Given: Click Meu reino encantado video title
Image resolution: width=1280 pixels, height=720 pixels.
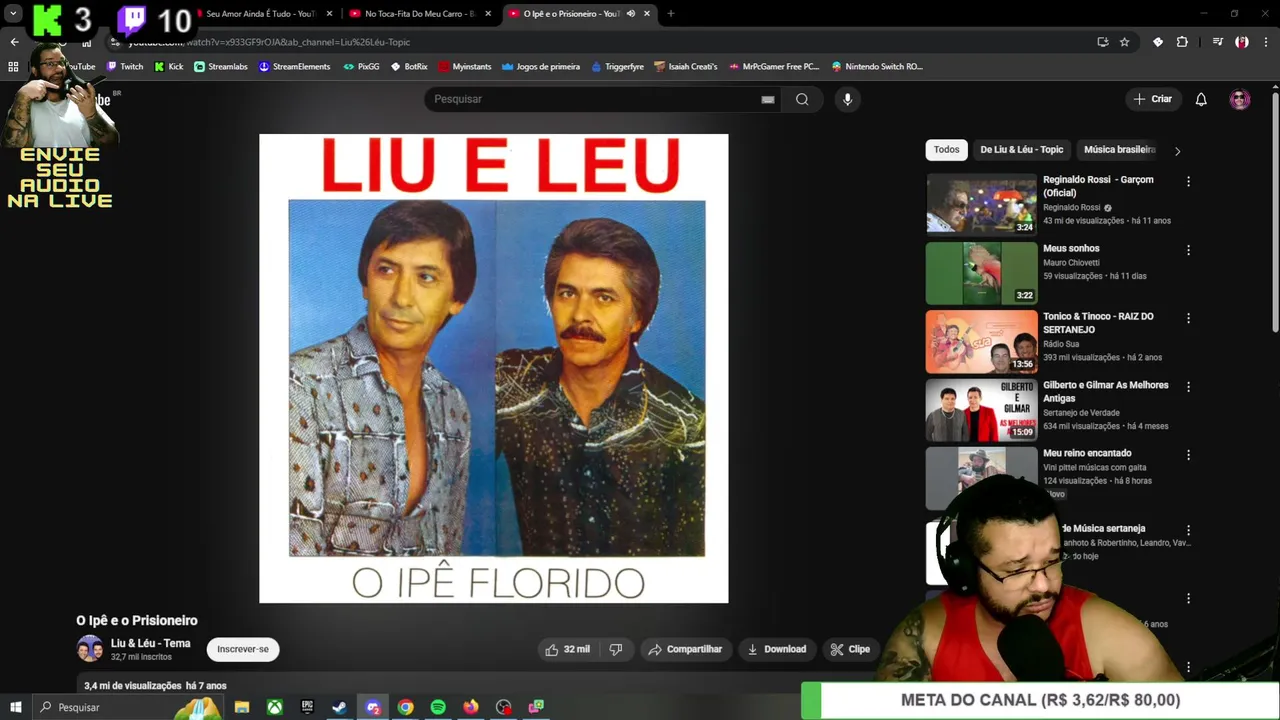Looking at the screenshot, I should pyautogui.click(x=1087, y=453).
